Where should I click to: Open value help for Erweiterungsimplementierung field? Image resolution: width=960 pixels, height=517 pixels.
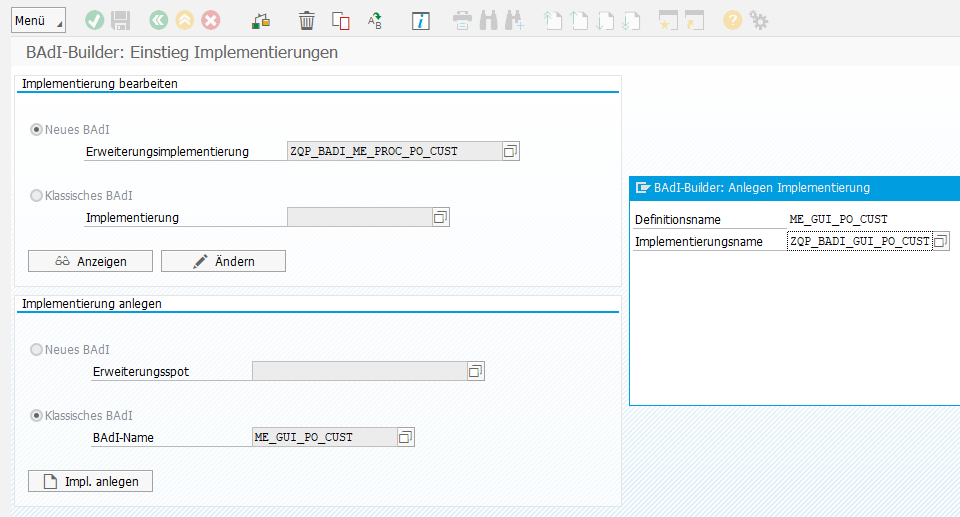(x=510, y=151)
